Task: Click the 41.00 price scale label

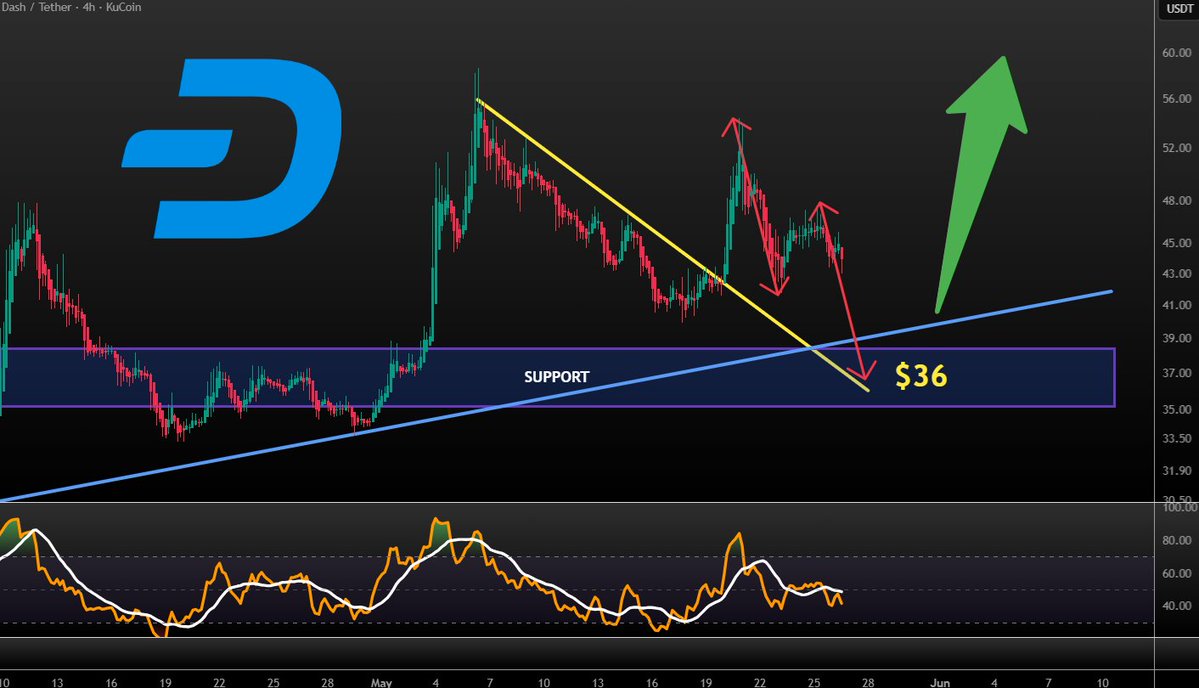Action: (x=1177, y=305)
